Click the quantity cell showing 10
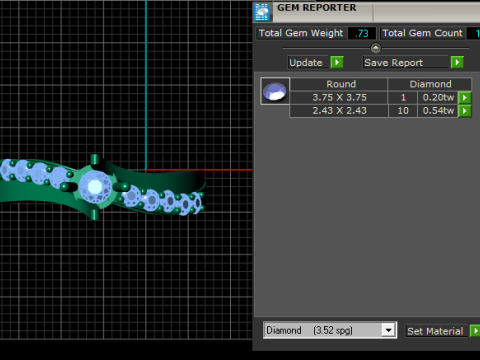This screenshot has height=360, width=480. (x=403, y=111)
